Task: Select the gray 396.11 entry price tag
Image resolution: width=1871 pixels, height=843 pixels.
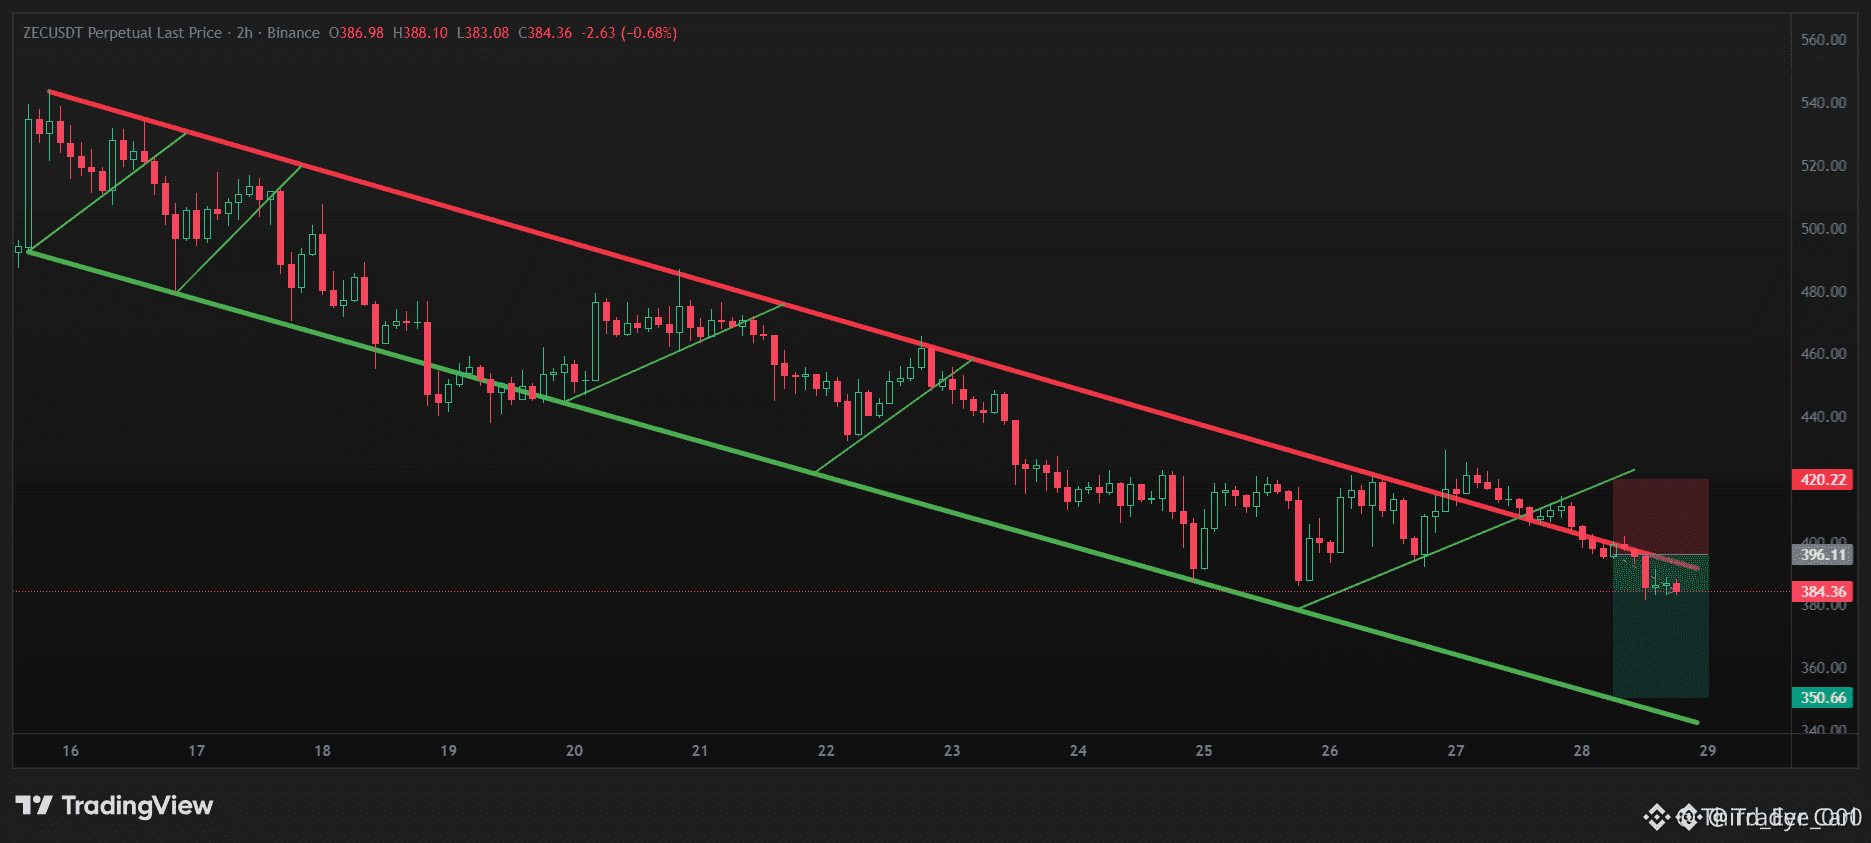Action: [x=1823, y=555]
